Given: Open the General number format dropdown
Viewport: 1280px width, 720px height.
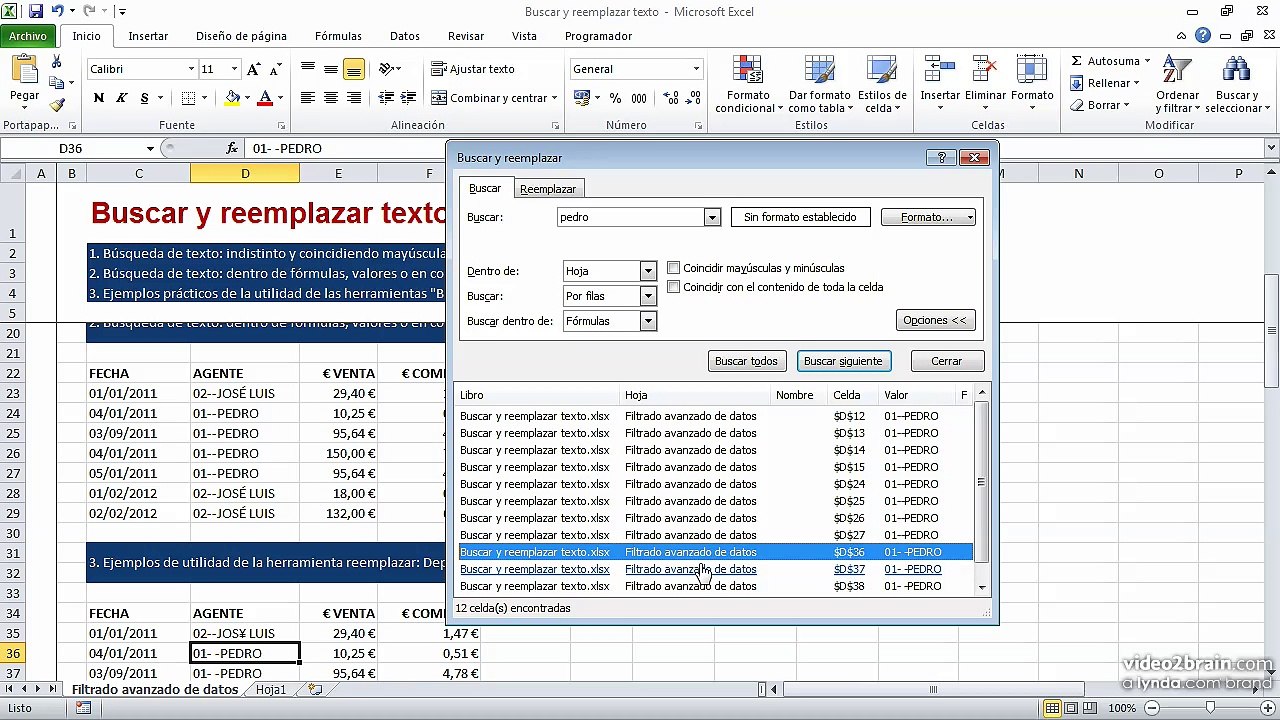Looking at the screenshot, I should (x=696, y=69).
